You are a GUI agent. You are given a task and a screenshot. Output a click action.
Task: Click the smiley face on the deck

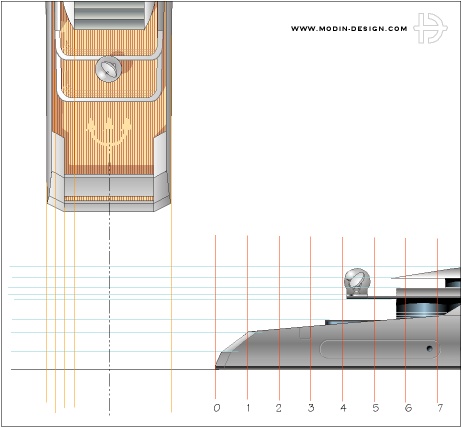(109, 131)
